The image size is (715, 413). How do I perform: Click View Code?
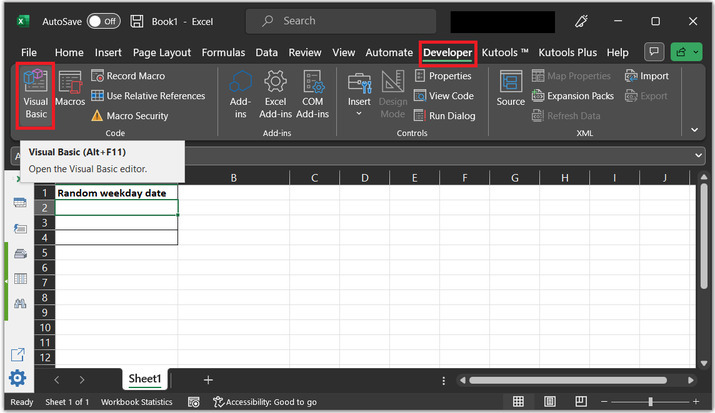pos(444,96)
